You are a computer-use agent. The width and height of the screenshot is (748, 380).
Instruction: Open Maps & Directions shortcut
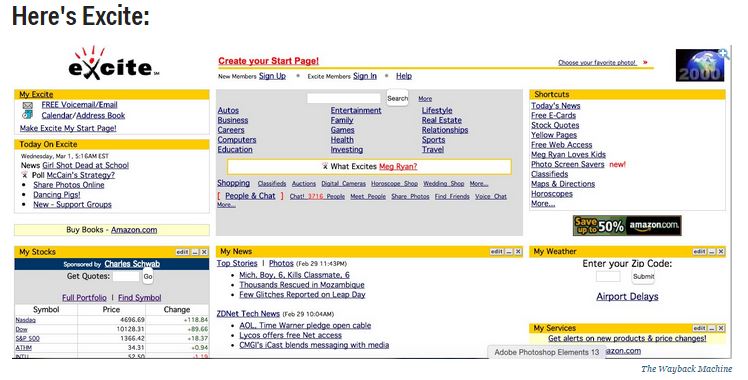pyautogui.click(x=563, y=184)
